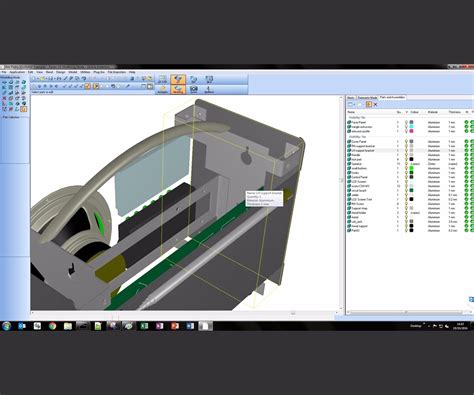
Task: Select the Fascia Panel part row
Action: click(410, 122)
